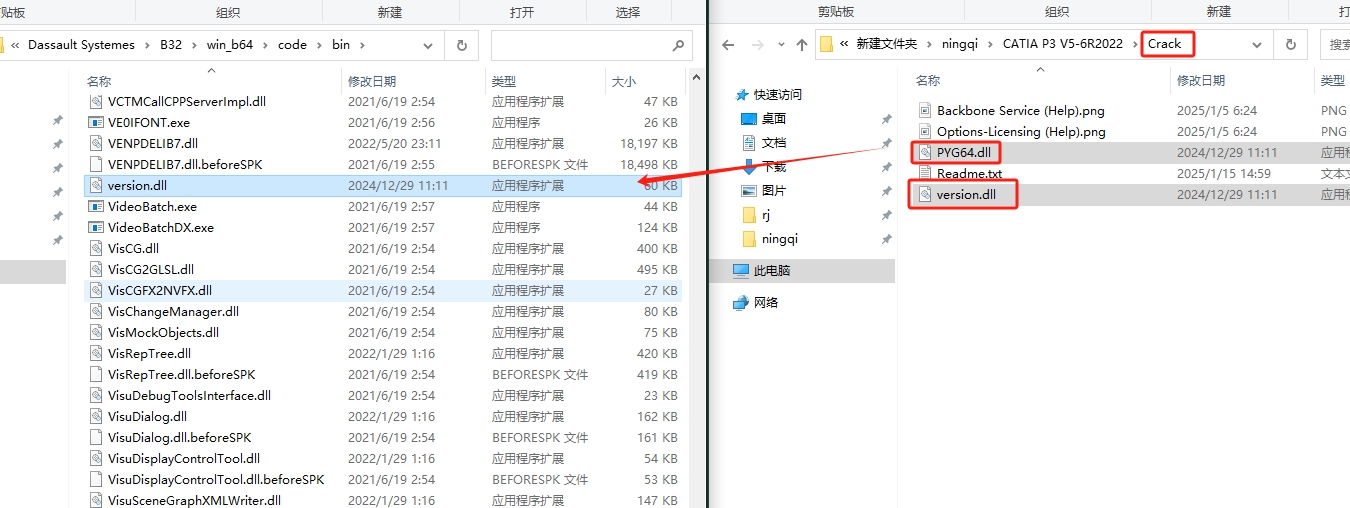Screen dimensions: 1350x508
Task: Click the Pictures (图片) icon in sidebar
Action: [749, 190]
